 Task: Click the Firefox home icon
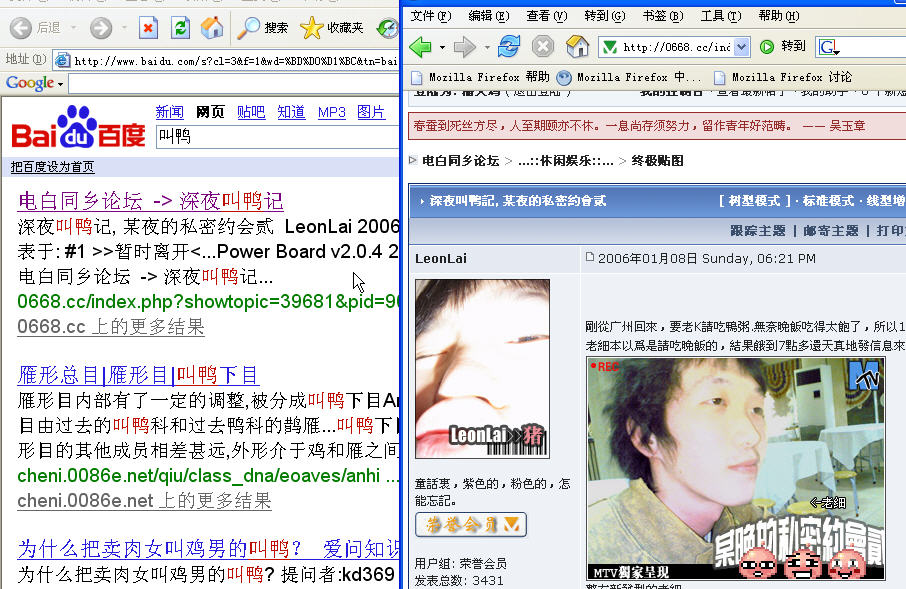(577, 47)
